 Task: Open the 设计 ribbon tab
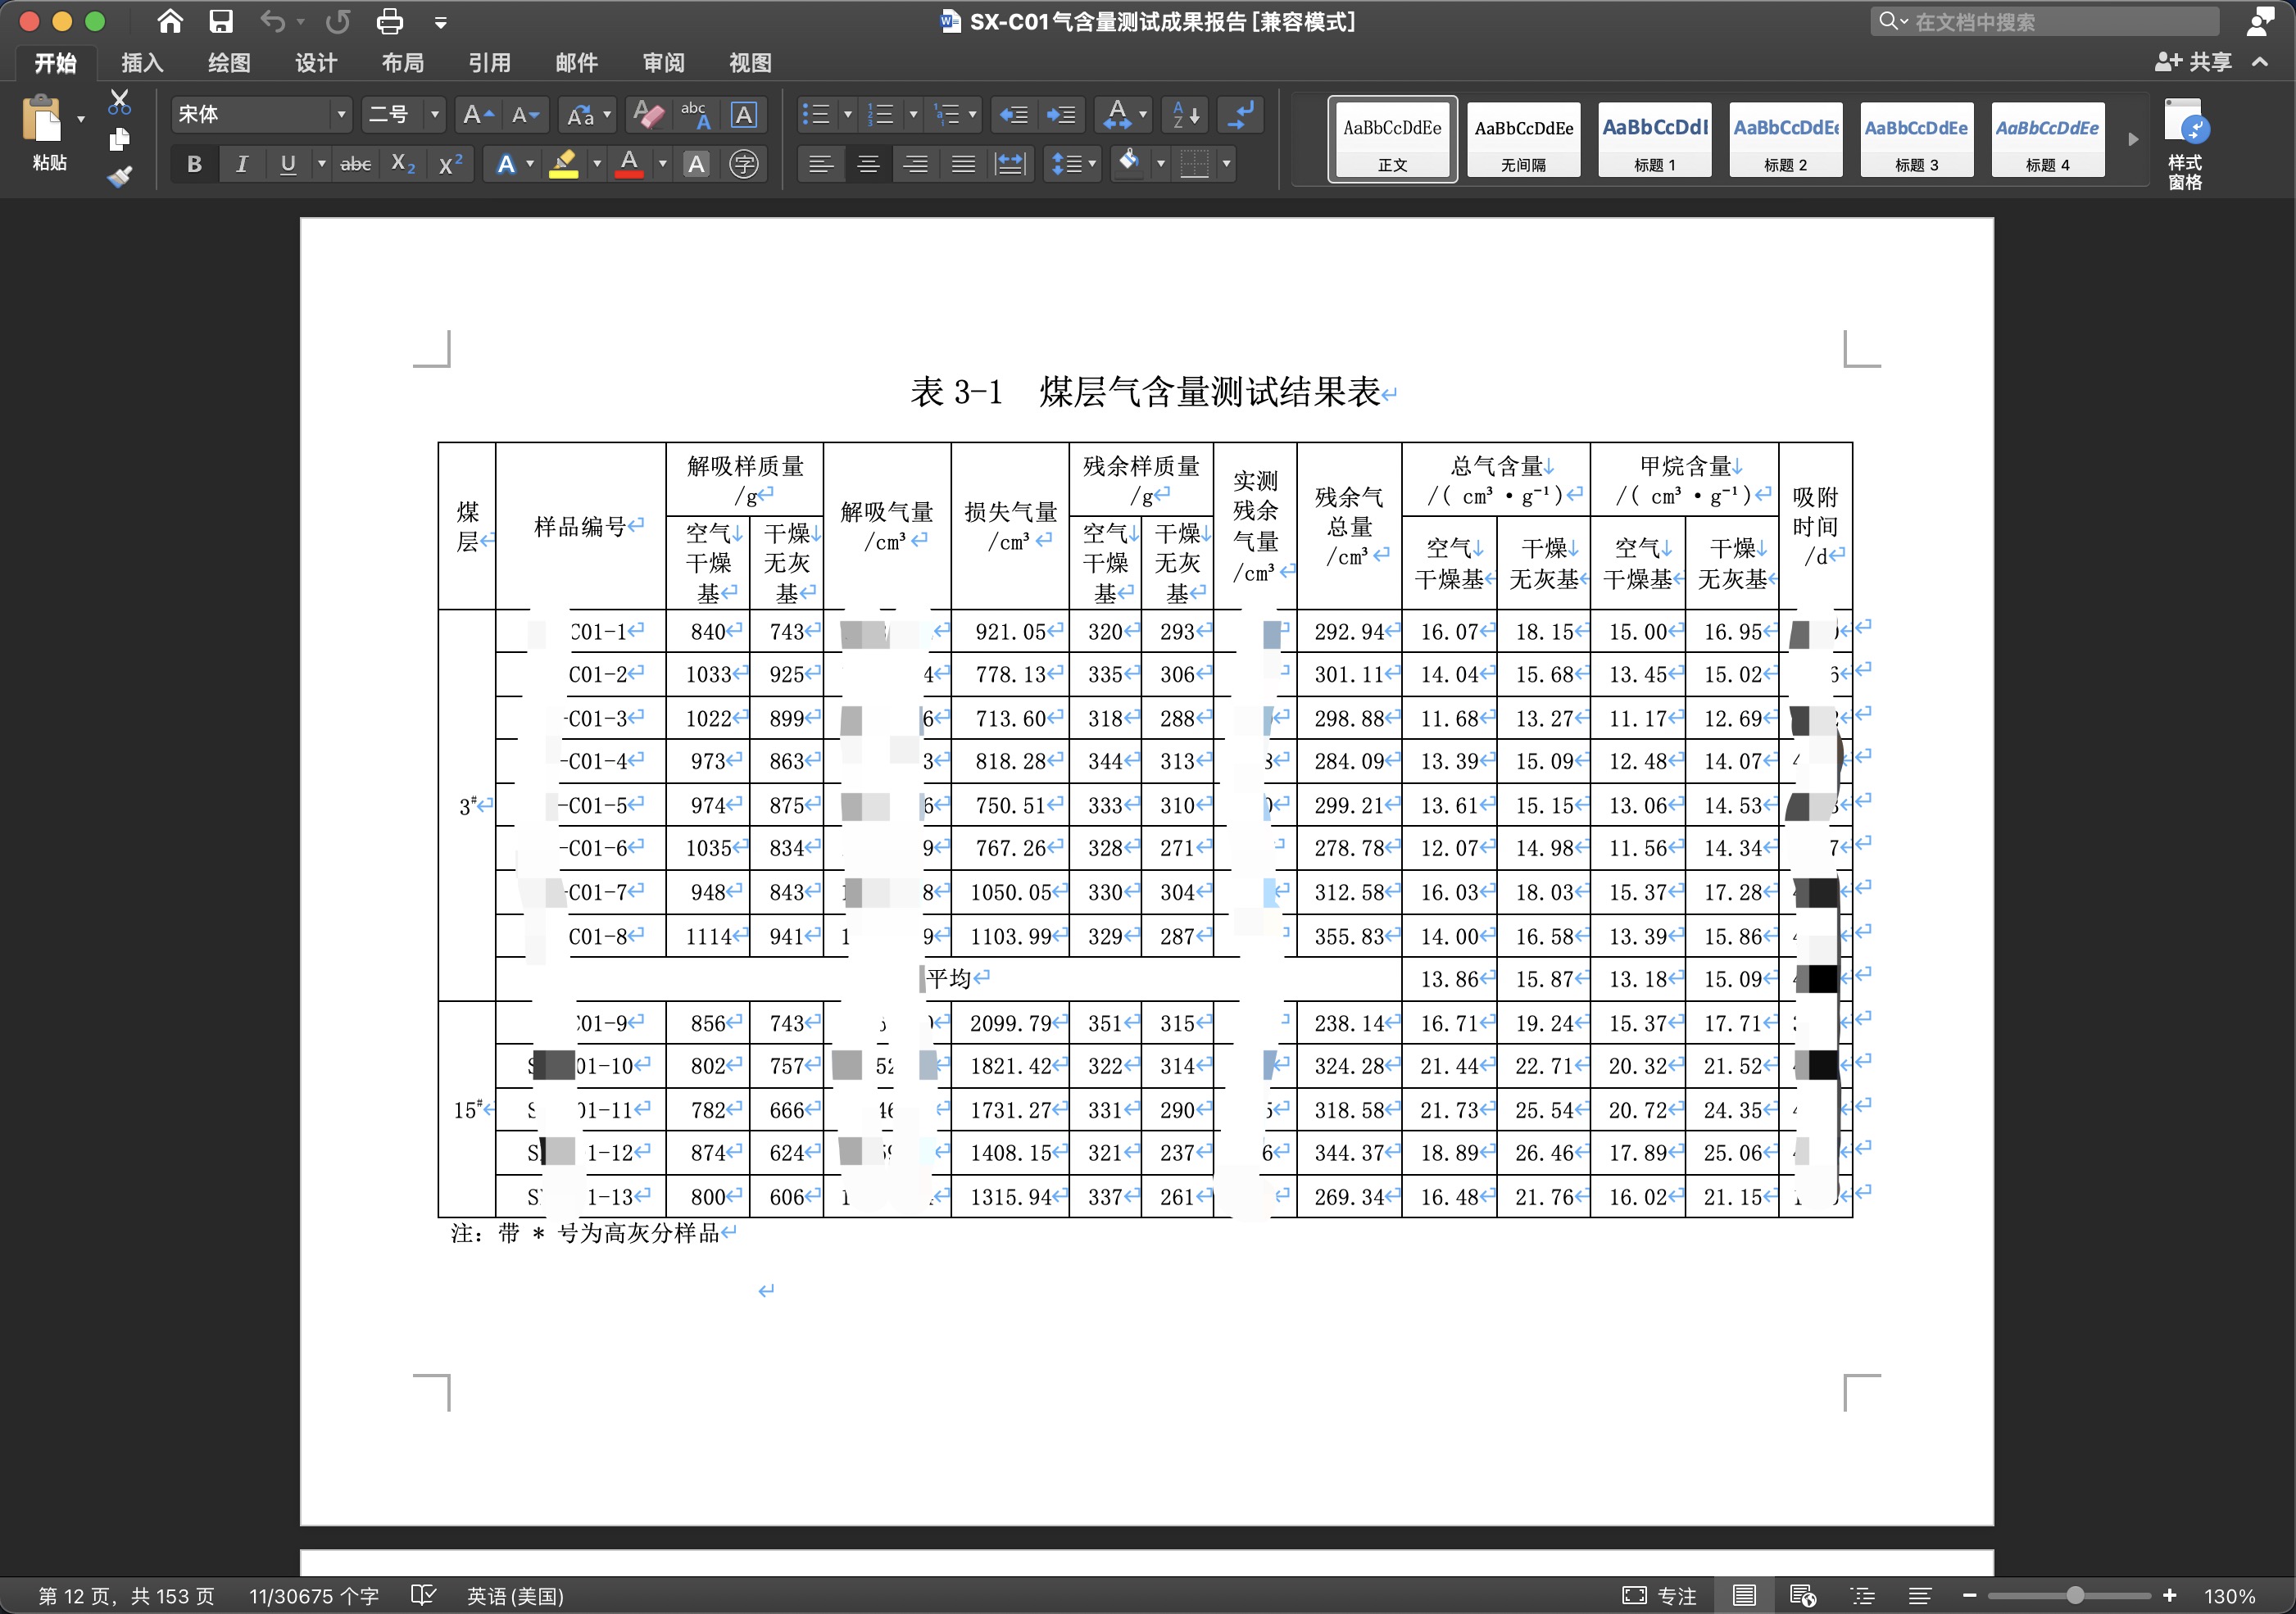(316, 63)
